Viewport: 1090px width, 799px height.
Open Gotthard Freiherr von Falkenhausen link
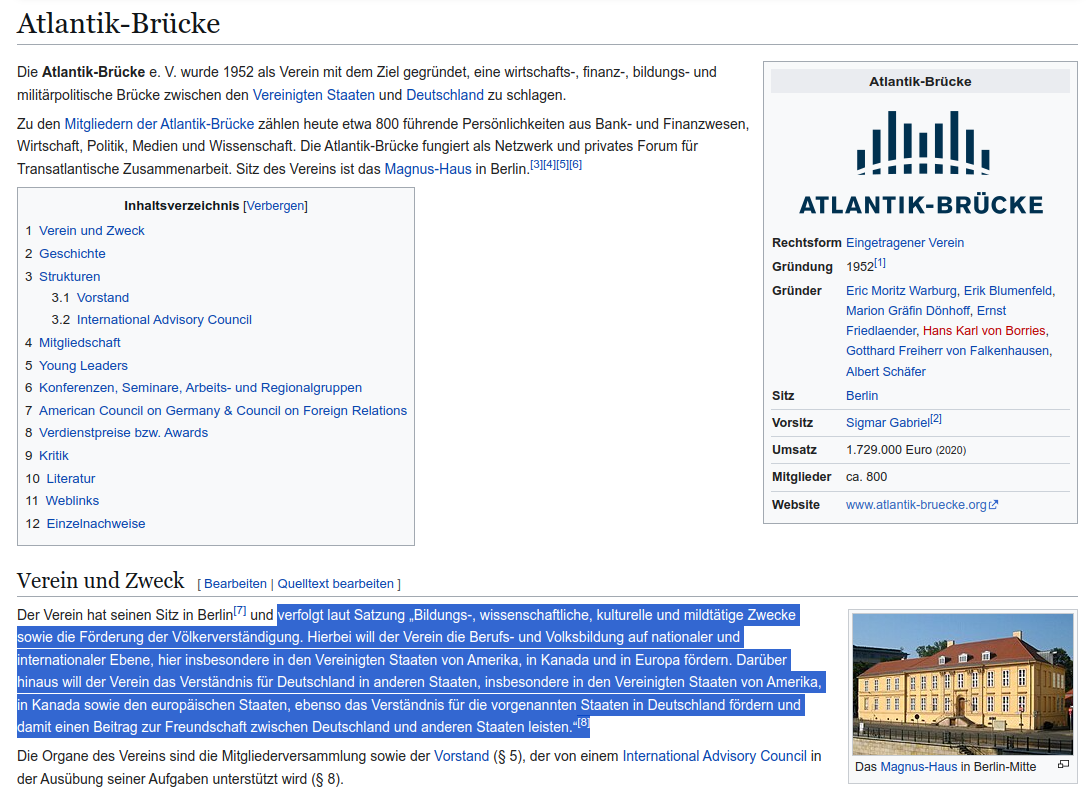pyautogui.click(x=947, y=351)
